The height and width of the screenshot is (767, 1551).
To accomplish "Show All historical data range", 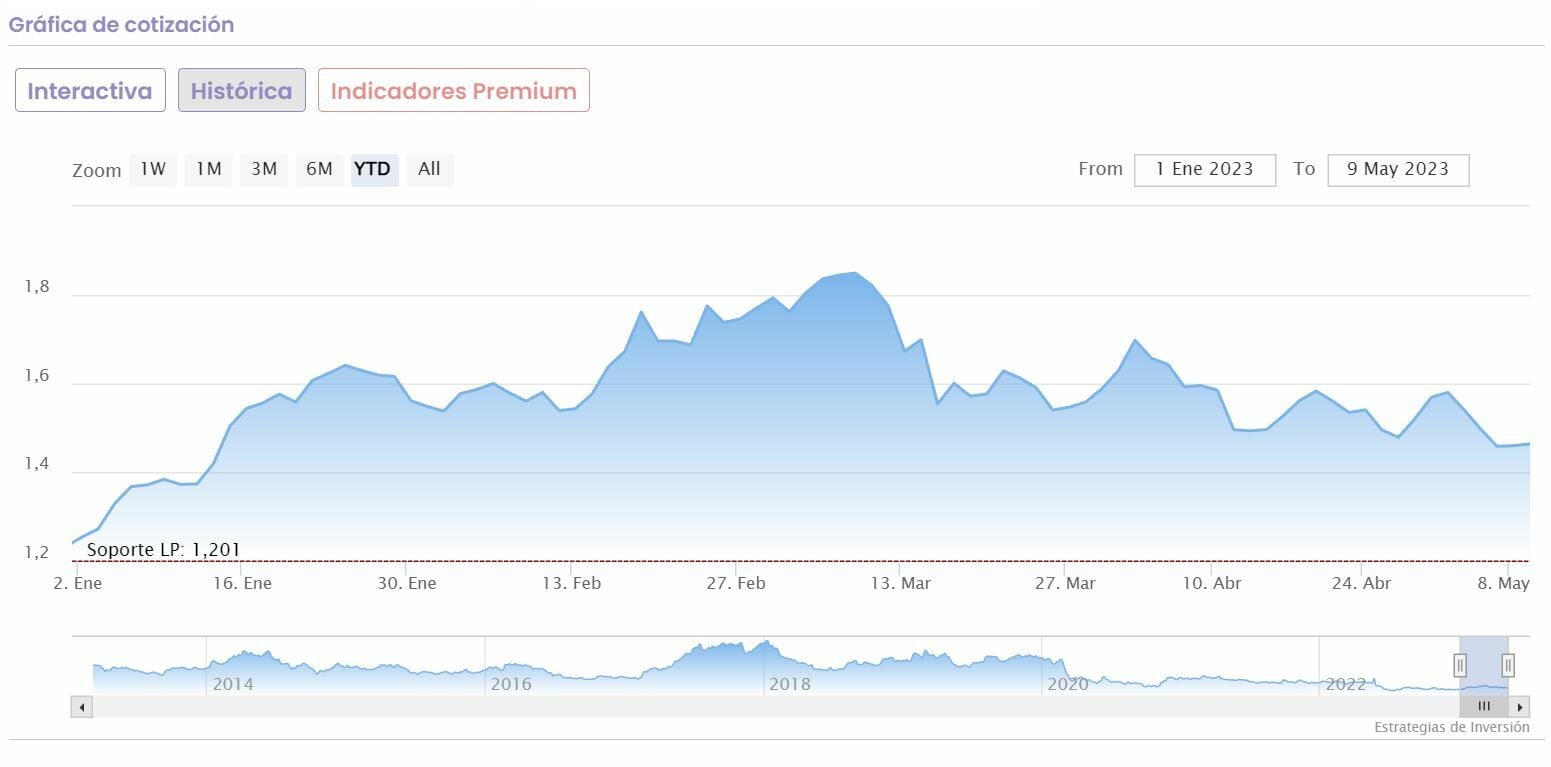I will [429, 170].
